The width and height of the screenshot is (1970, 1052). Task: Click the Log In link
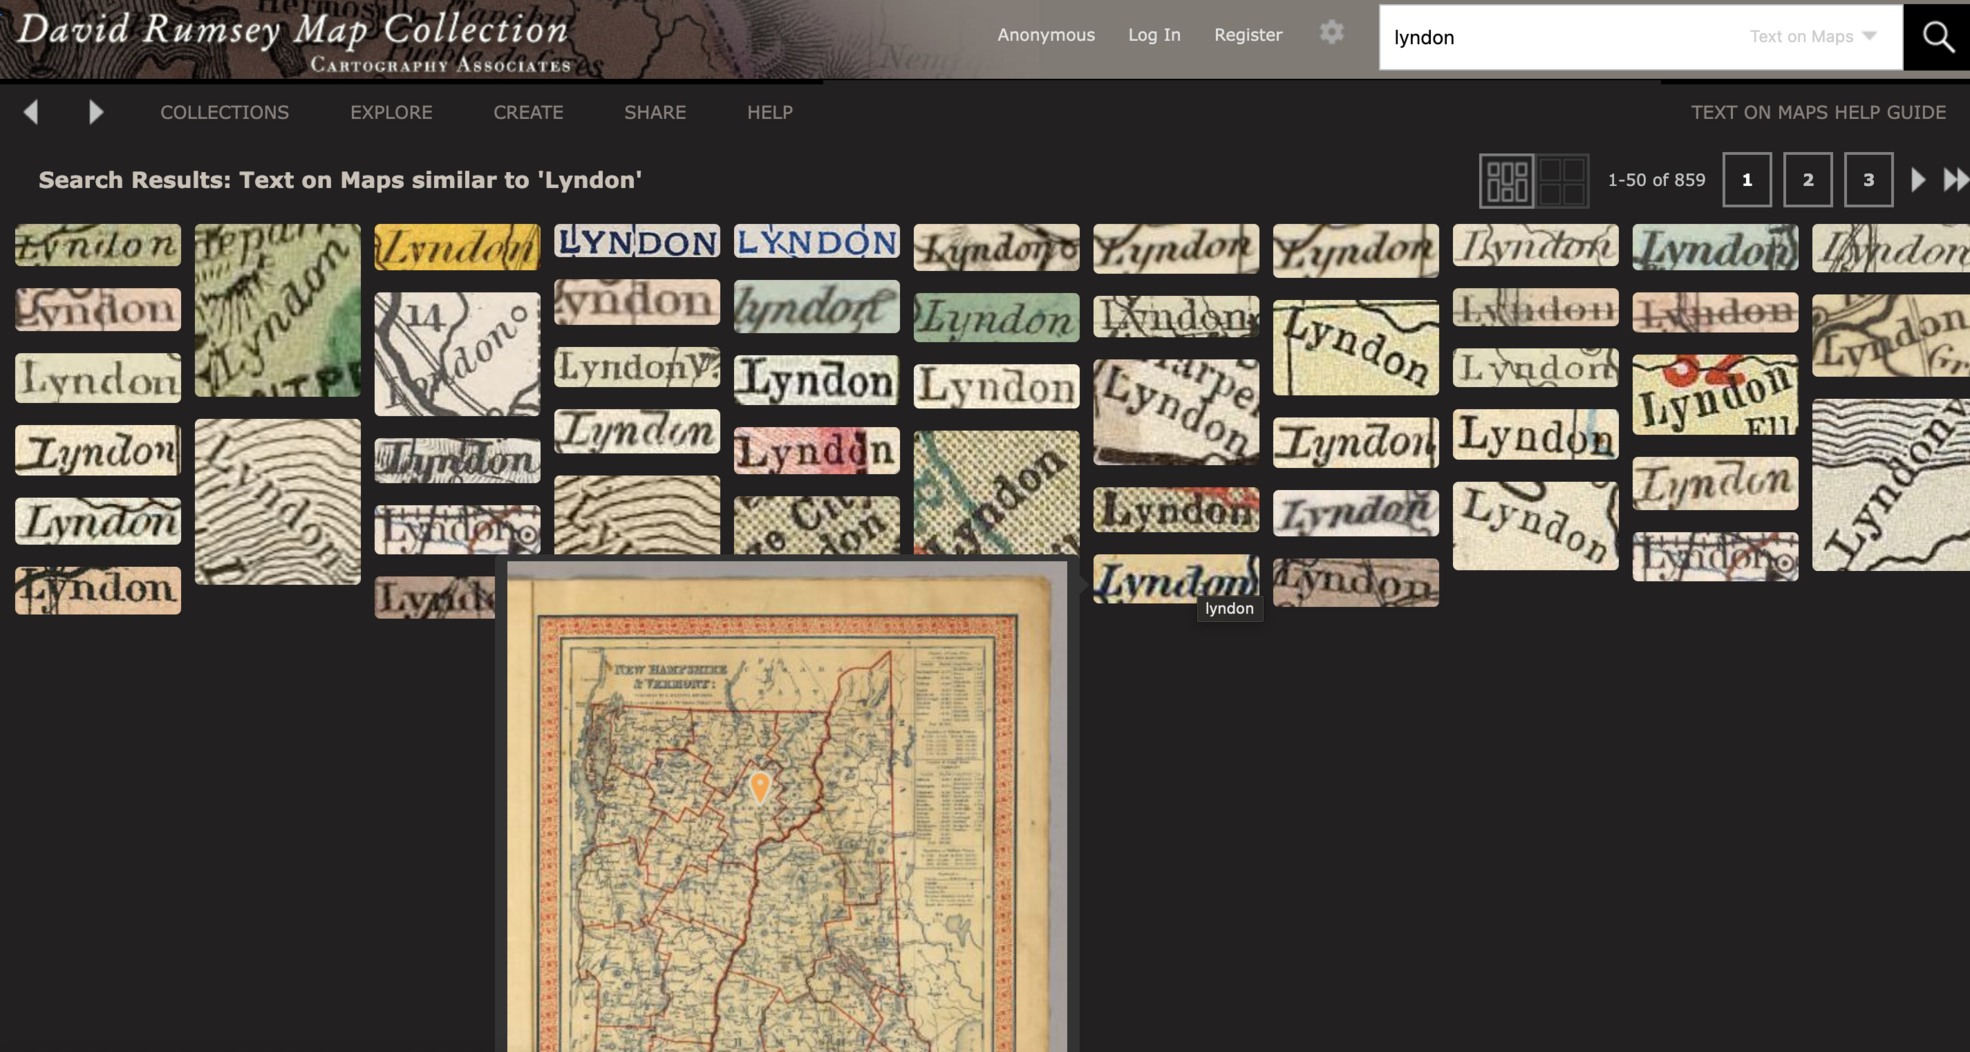pos(1154,35)
